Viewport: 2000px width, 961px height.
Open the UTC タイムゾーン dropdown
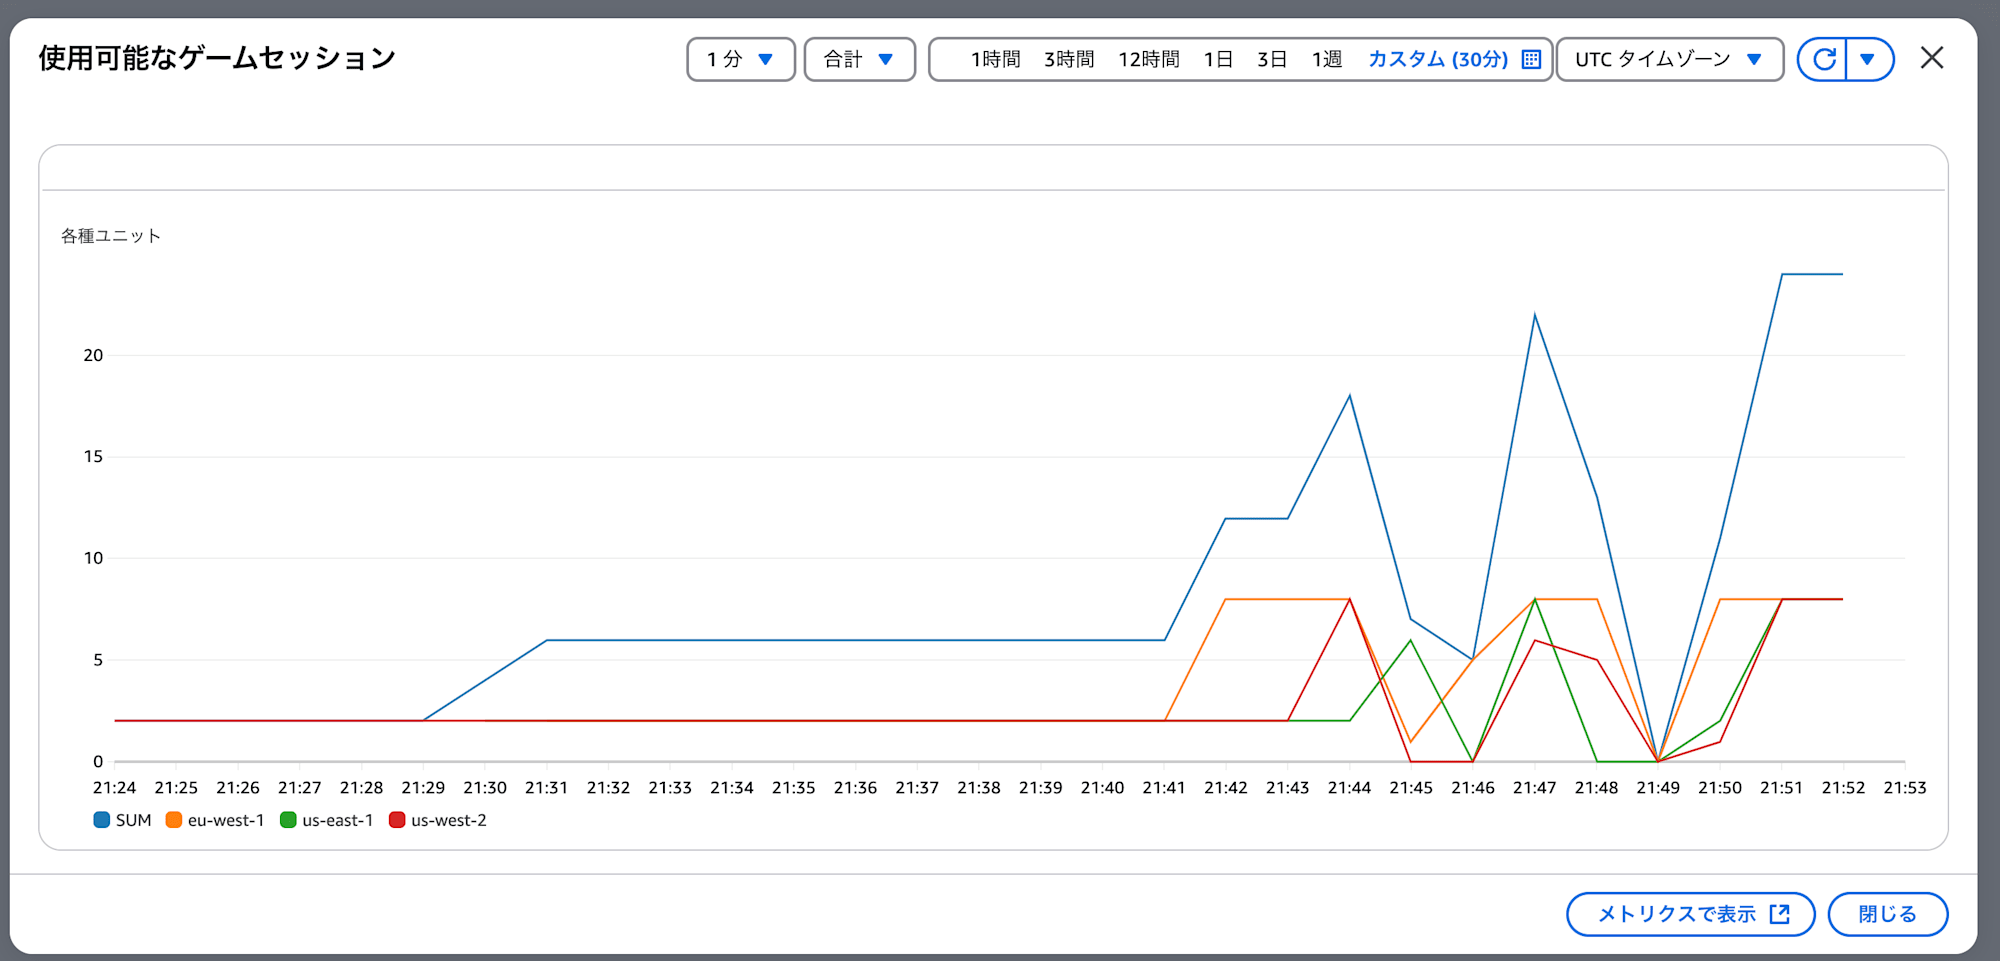[x=1670, y=59]
